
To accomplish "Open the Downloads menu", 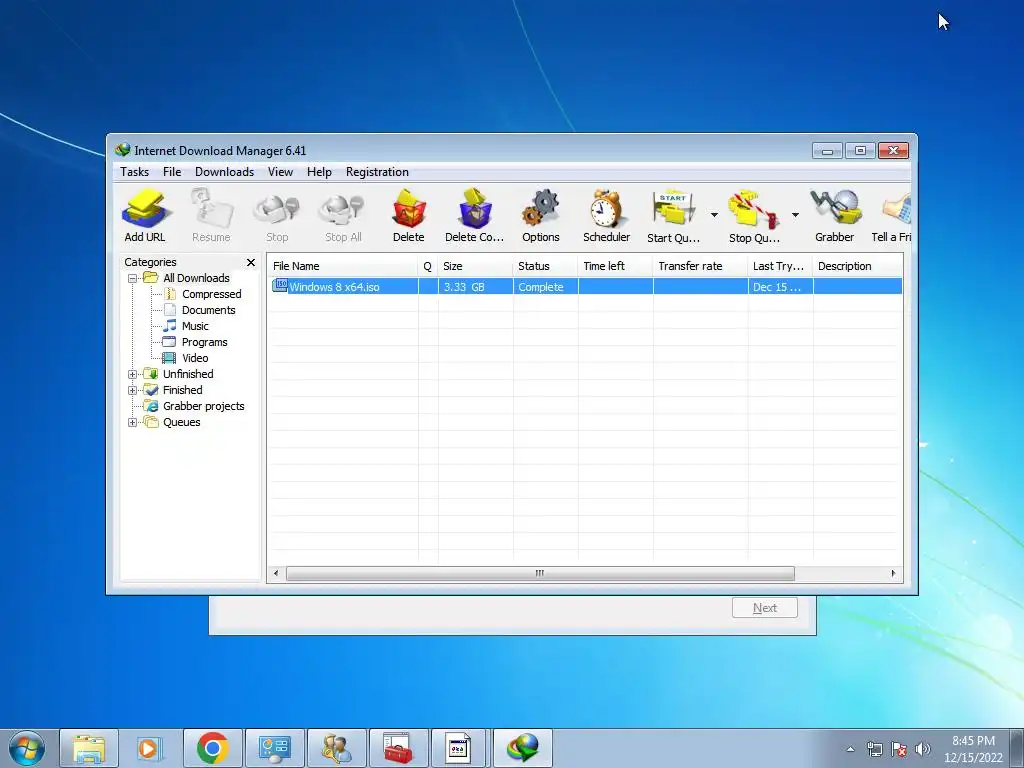I will coord(224,172).
